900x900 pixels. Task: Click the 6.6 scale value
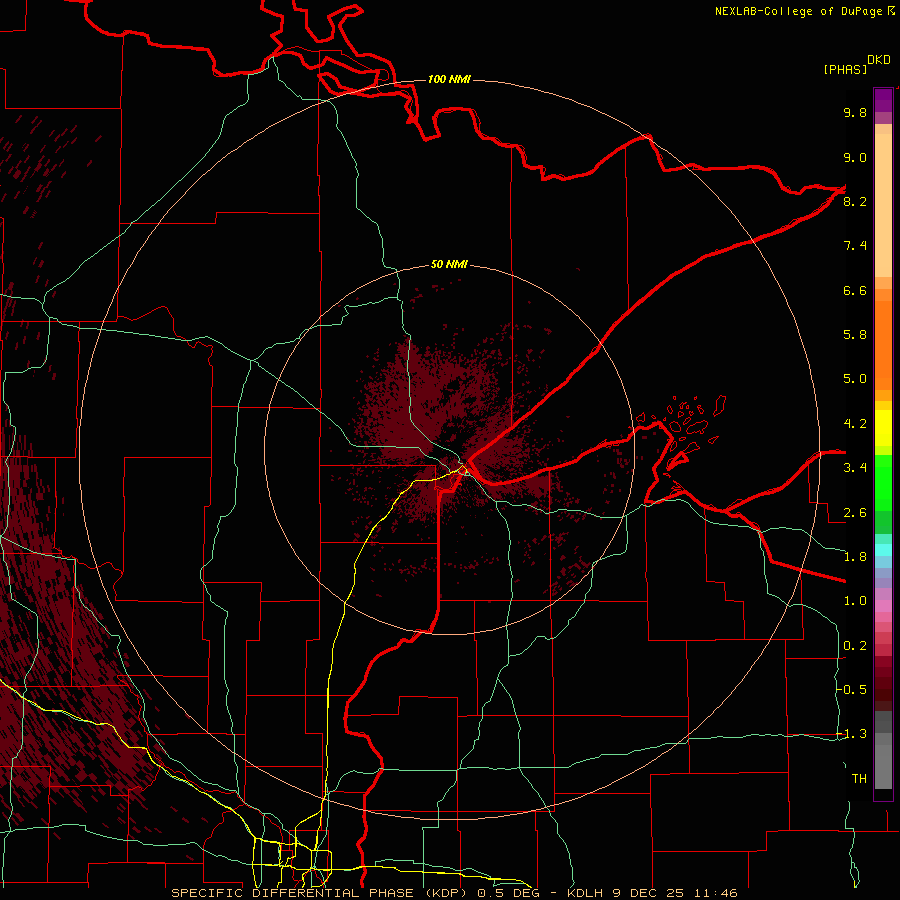pyautogui.click(x=855, y=290)
